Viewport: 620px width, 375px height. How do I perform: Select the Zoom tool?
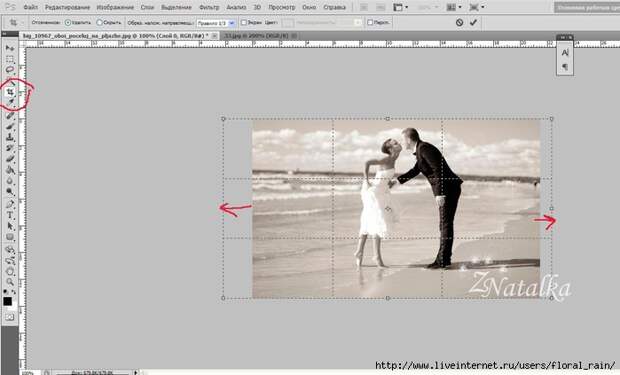(x=10, y=282)
